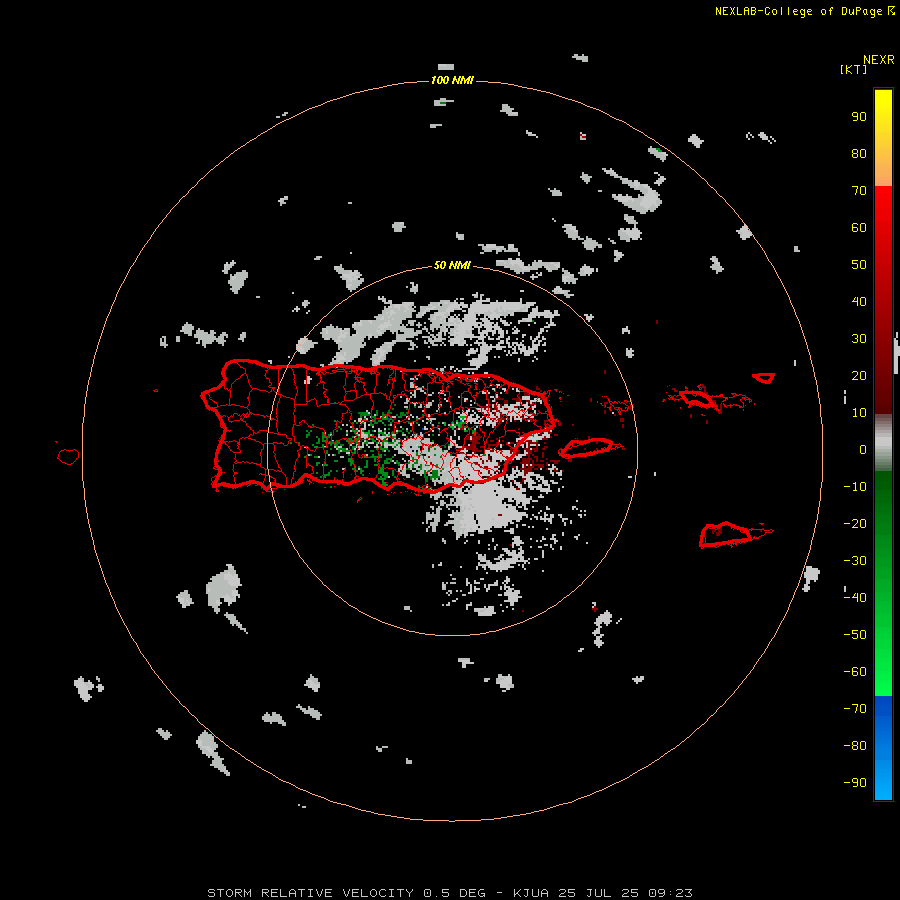Click the -20 scale label

[x=855, y=523]
